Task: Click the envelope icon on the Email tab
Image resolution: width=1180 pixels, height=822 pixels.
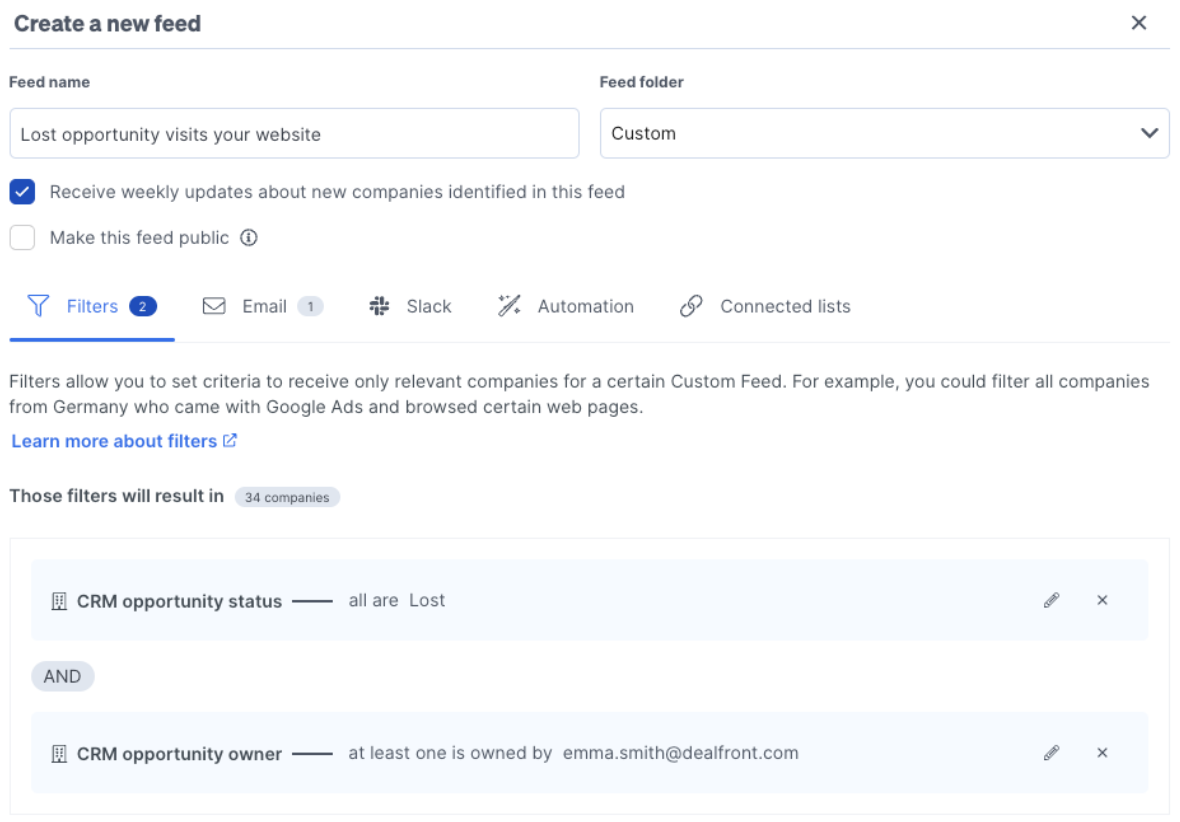Action: [x=214, y=306]
